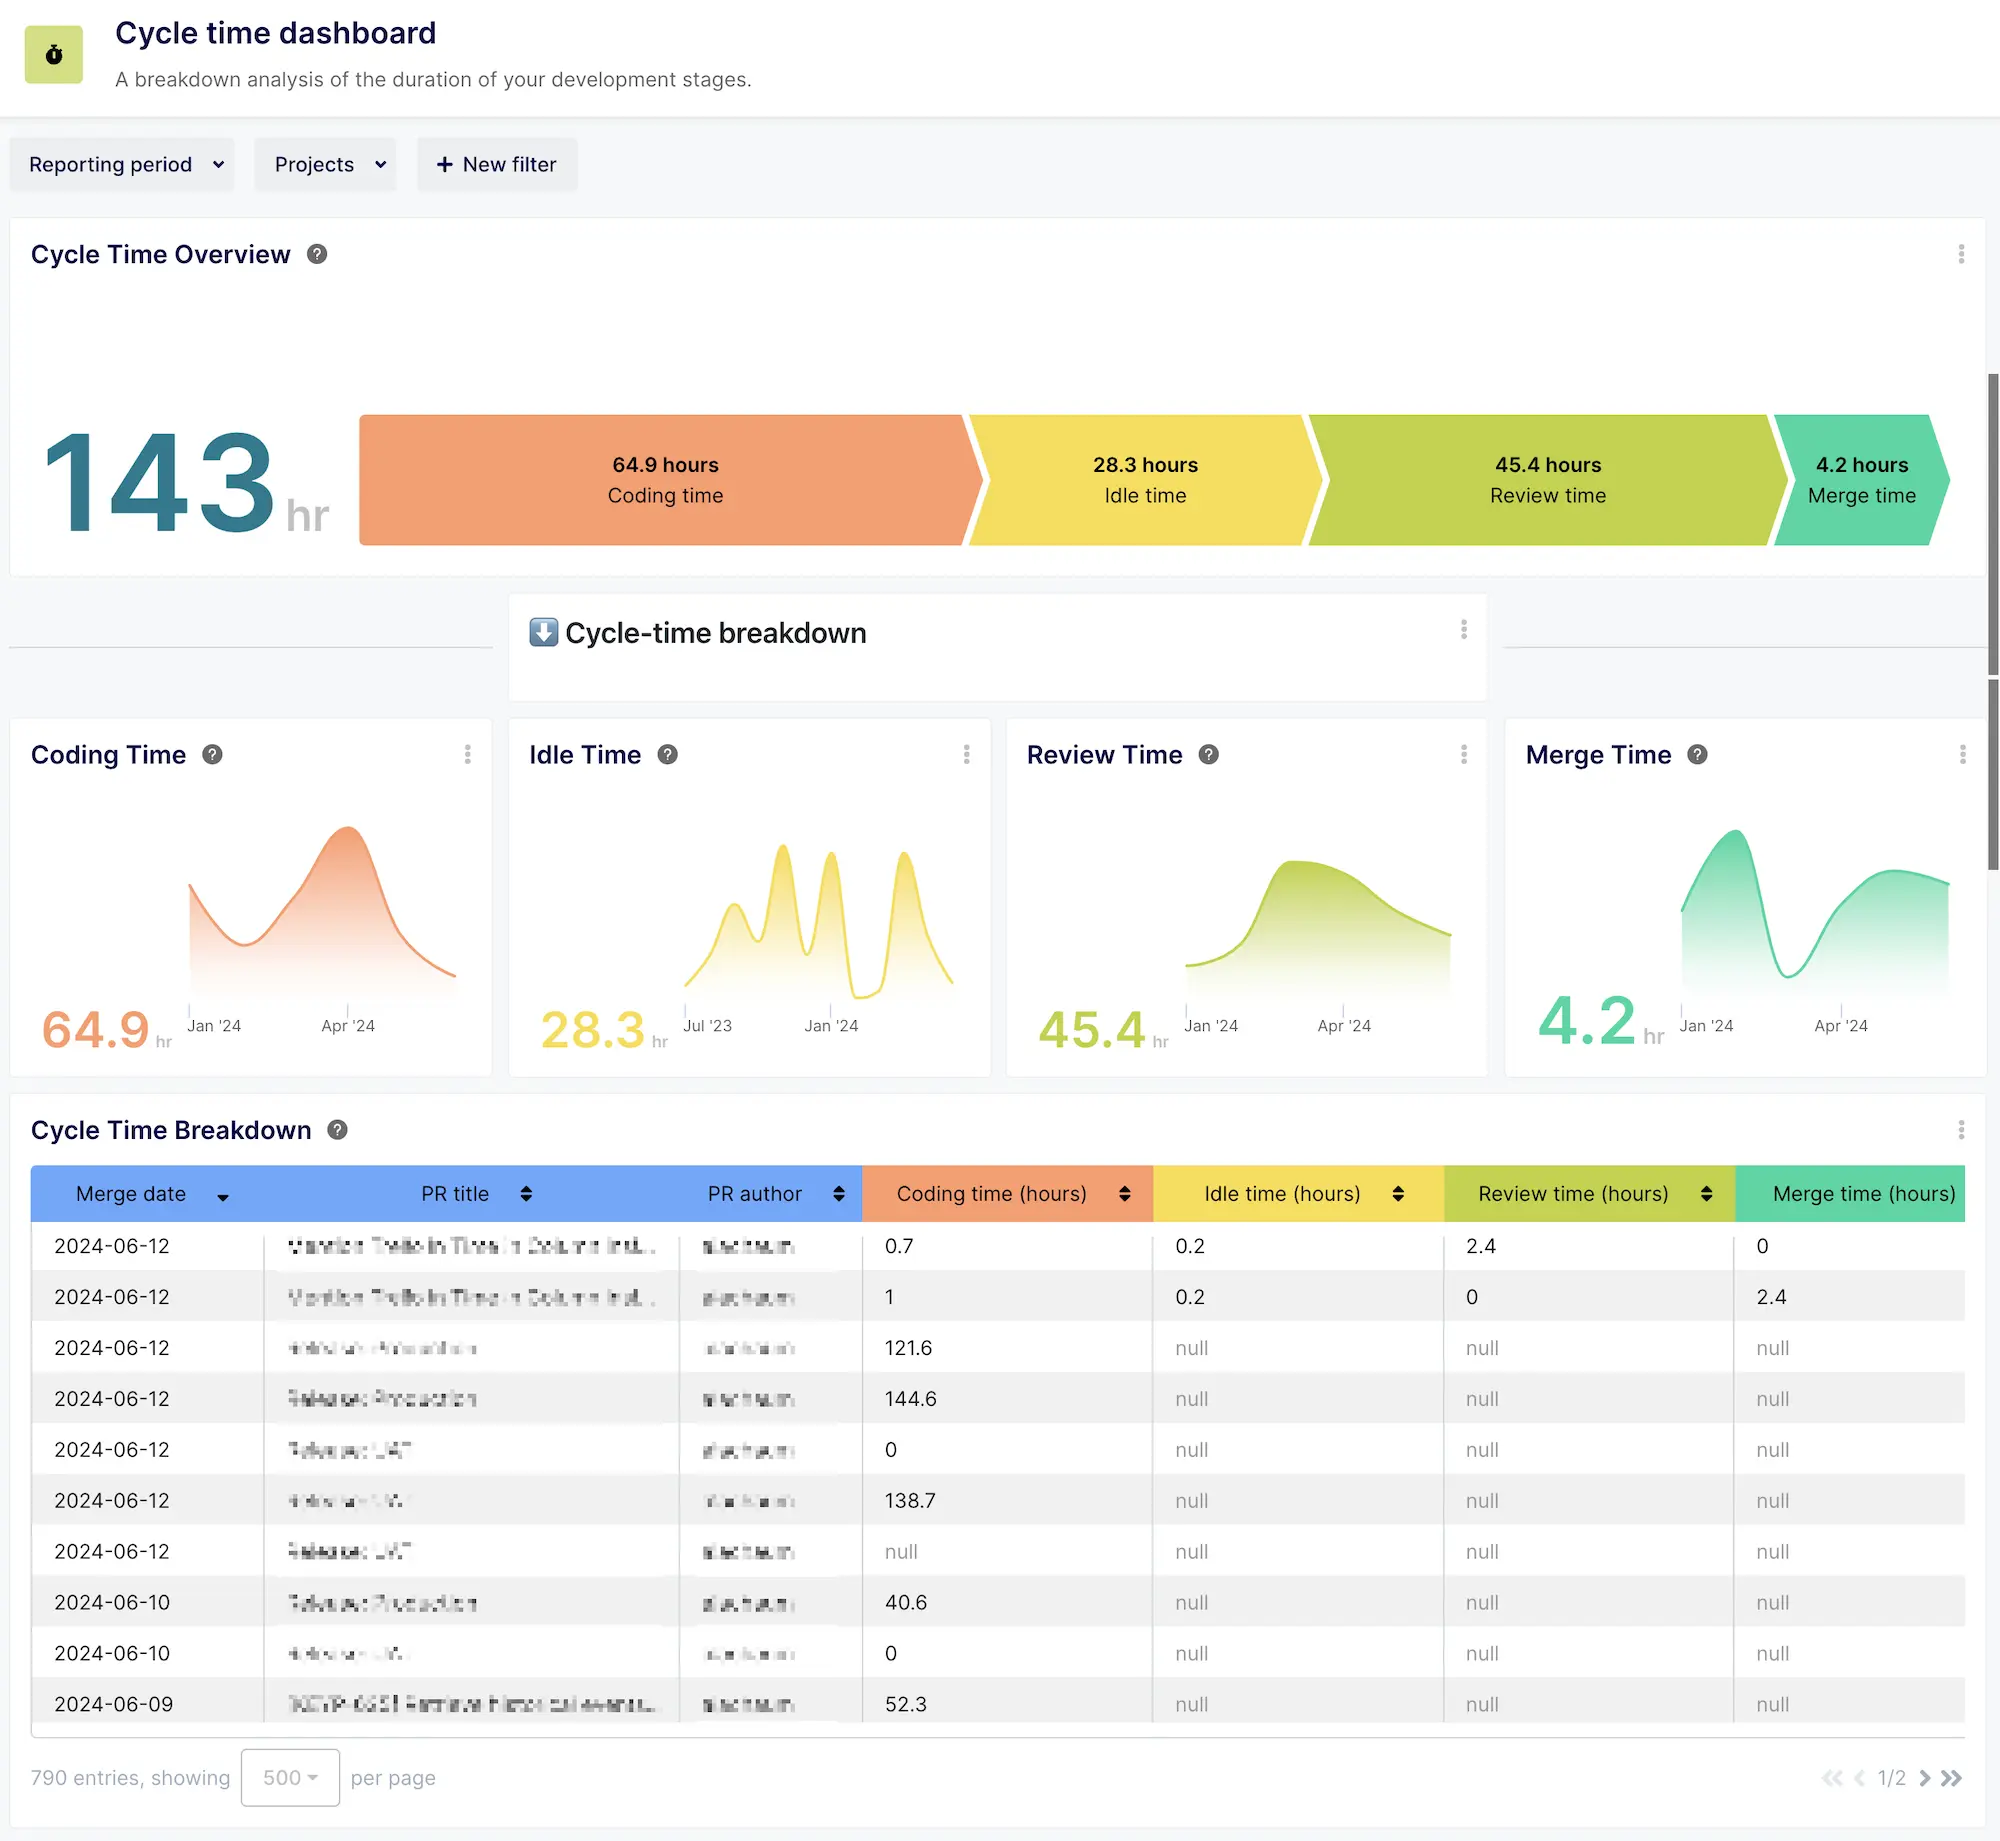Click the help icon beside Review Time
Viewport: 2000px width, 1841px height.
coord(1208,755)
